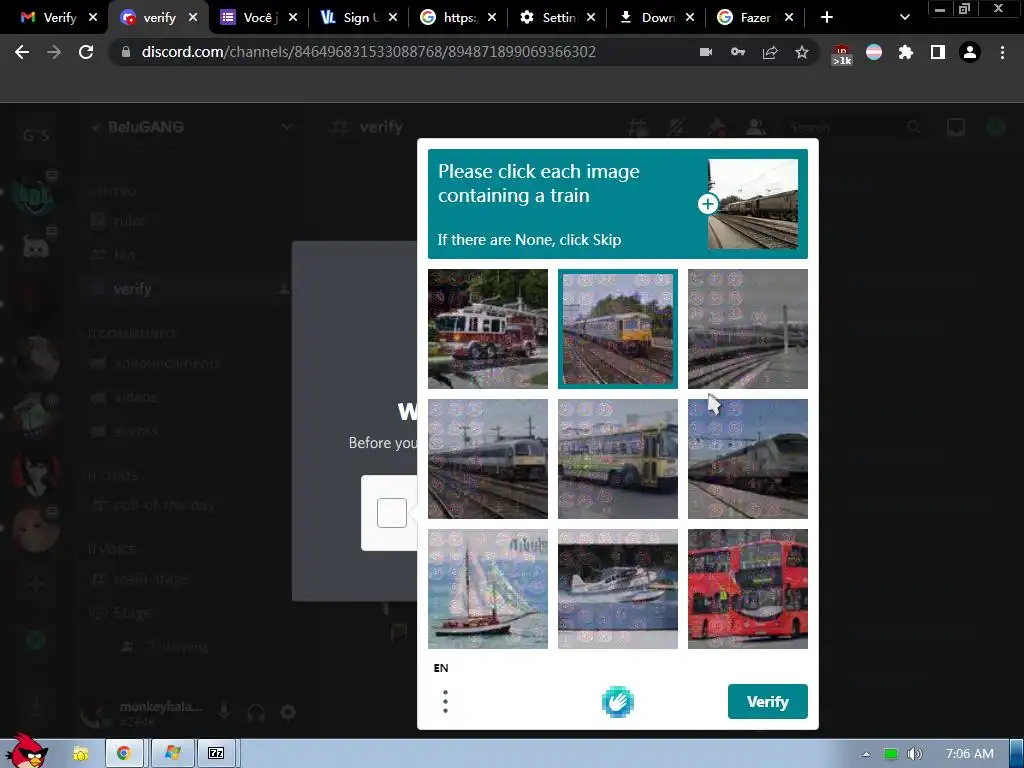
Task: Tick the captcha checkbox behind the dialog
Action: tap(392, 513)
